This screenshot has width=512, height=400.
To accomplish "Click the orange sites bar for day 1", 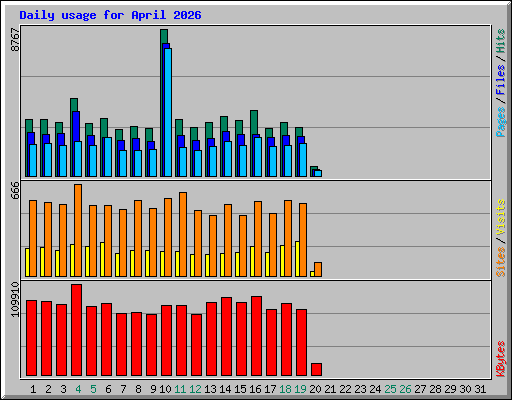I will (33, 238).
